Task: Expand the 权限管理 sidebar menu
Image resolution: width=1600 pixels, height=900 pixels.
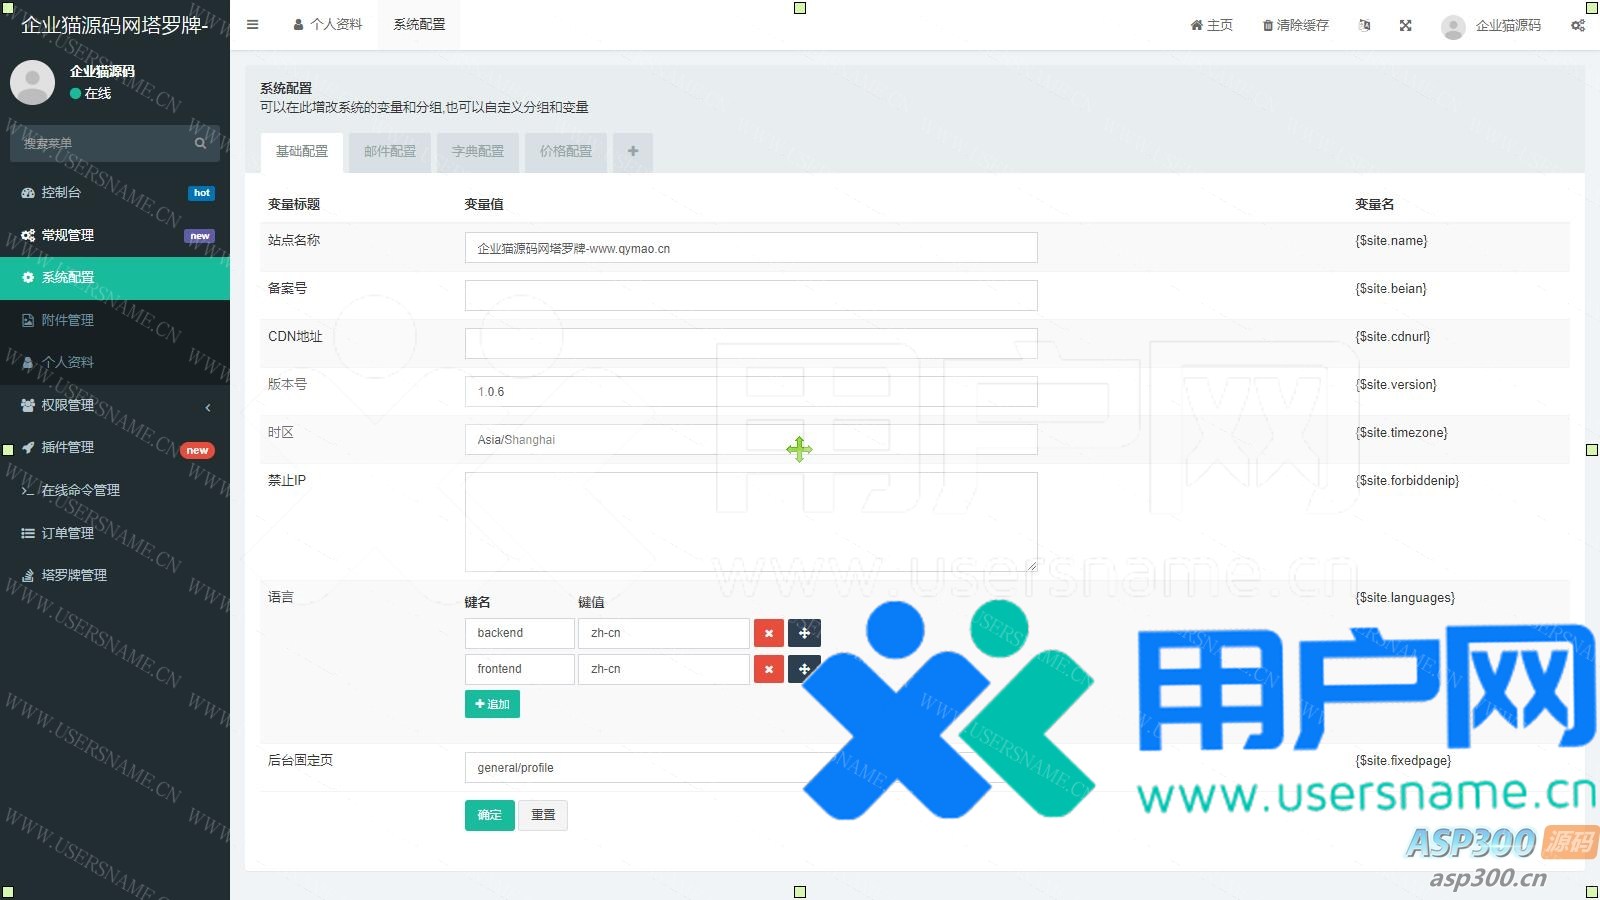Action: point(115,405)
